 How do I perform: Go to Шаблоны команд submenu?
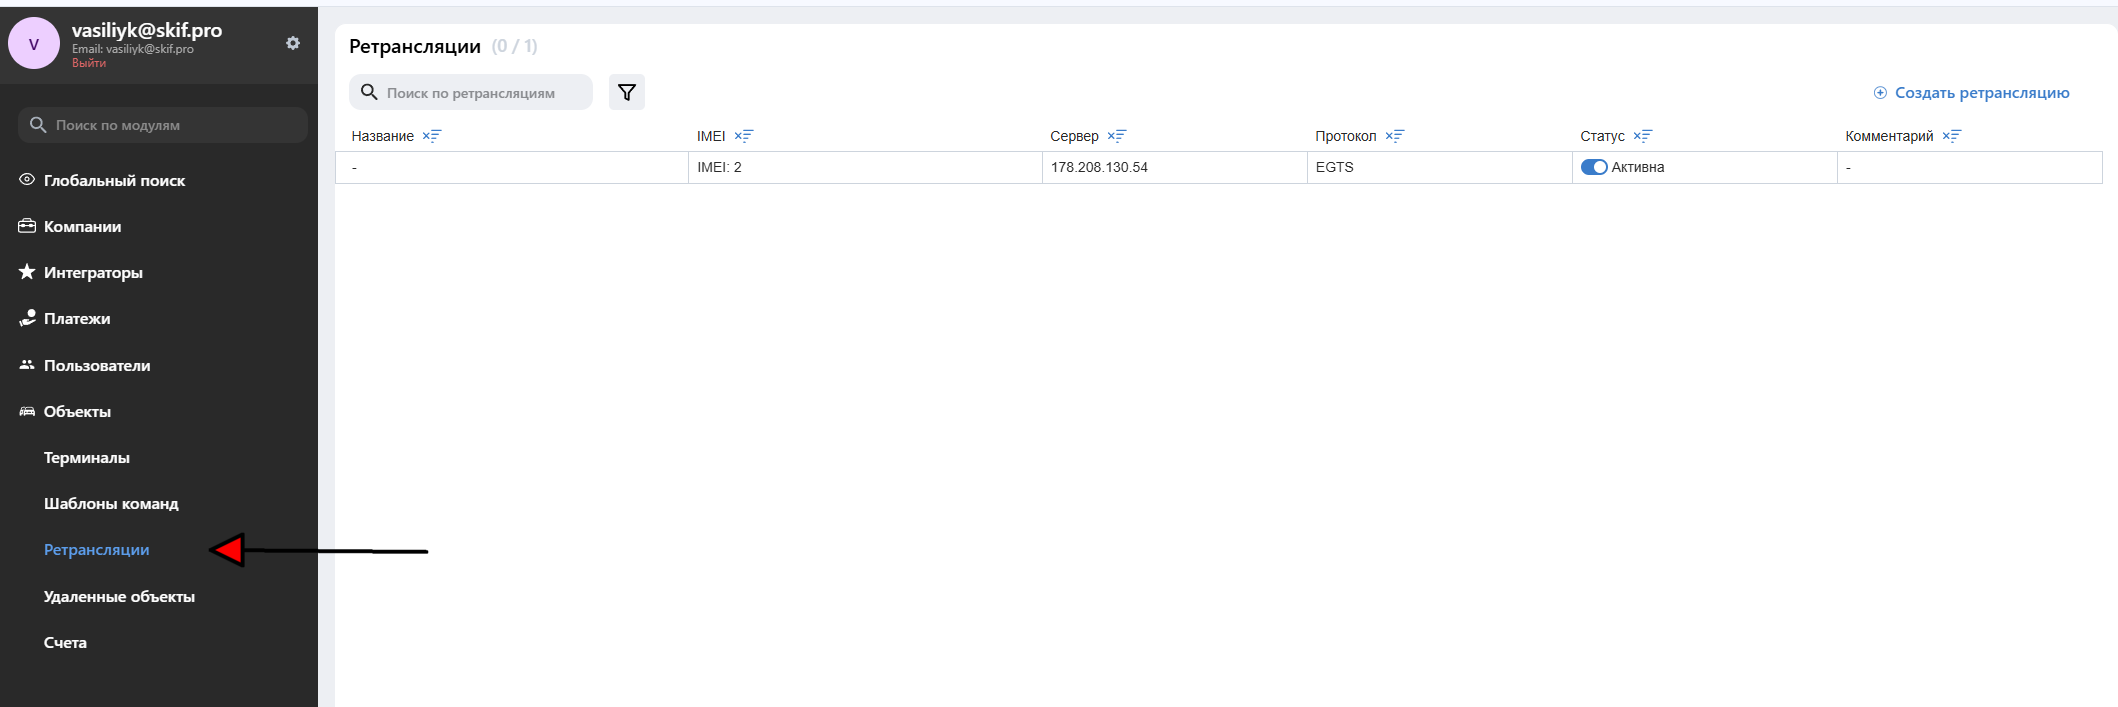(111, 504)
